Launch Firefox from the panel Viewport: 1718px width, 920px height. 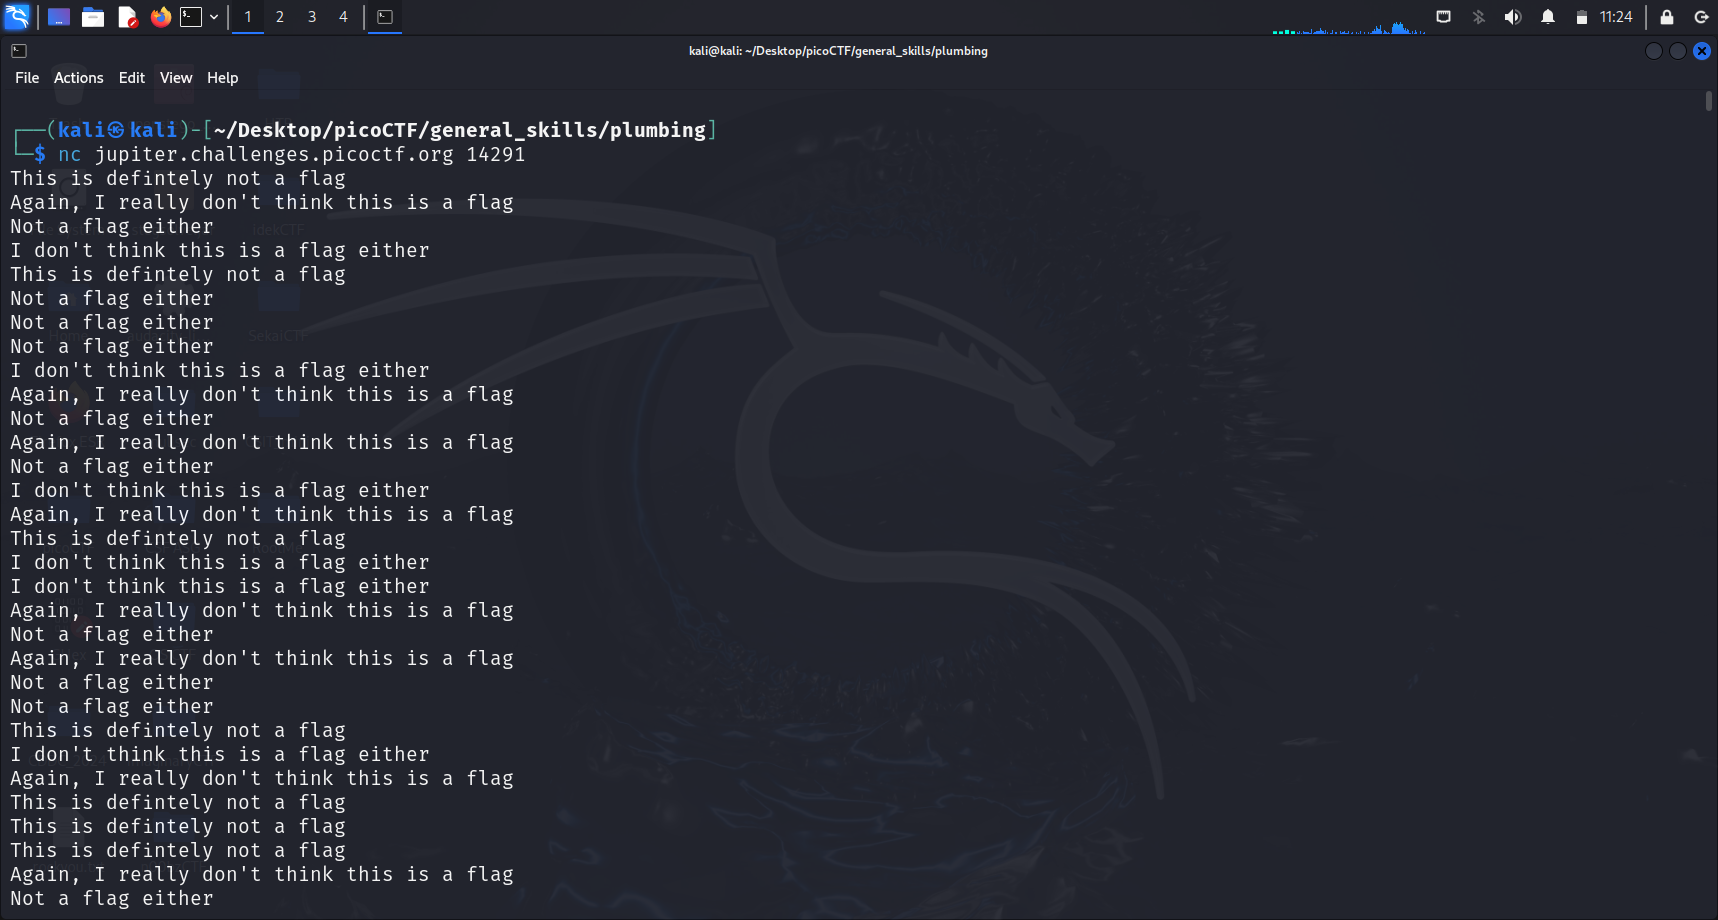point(160,17)
